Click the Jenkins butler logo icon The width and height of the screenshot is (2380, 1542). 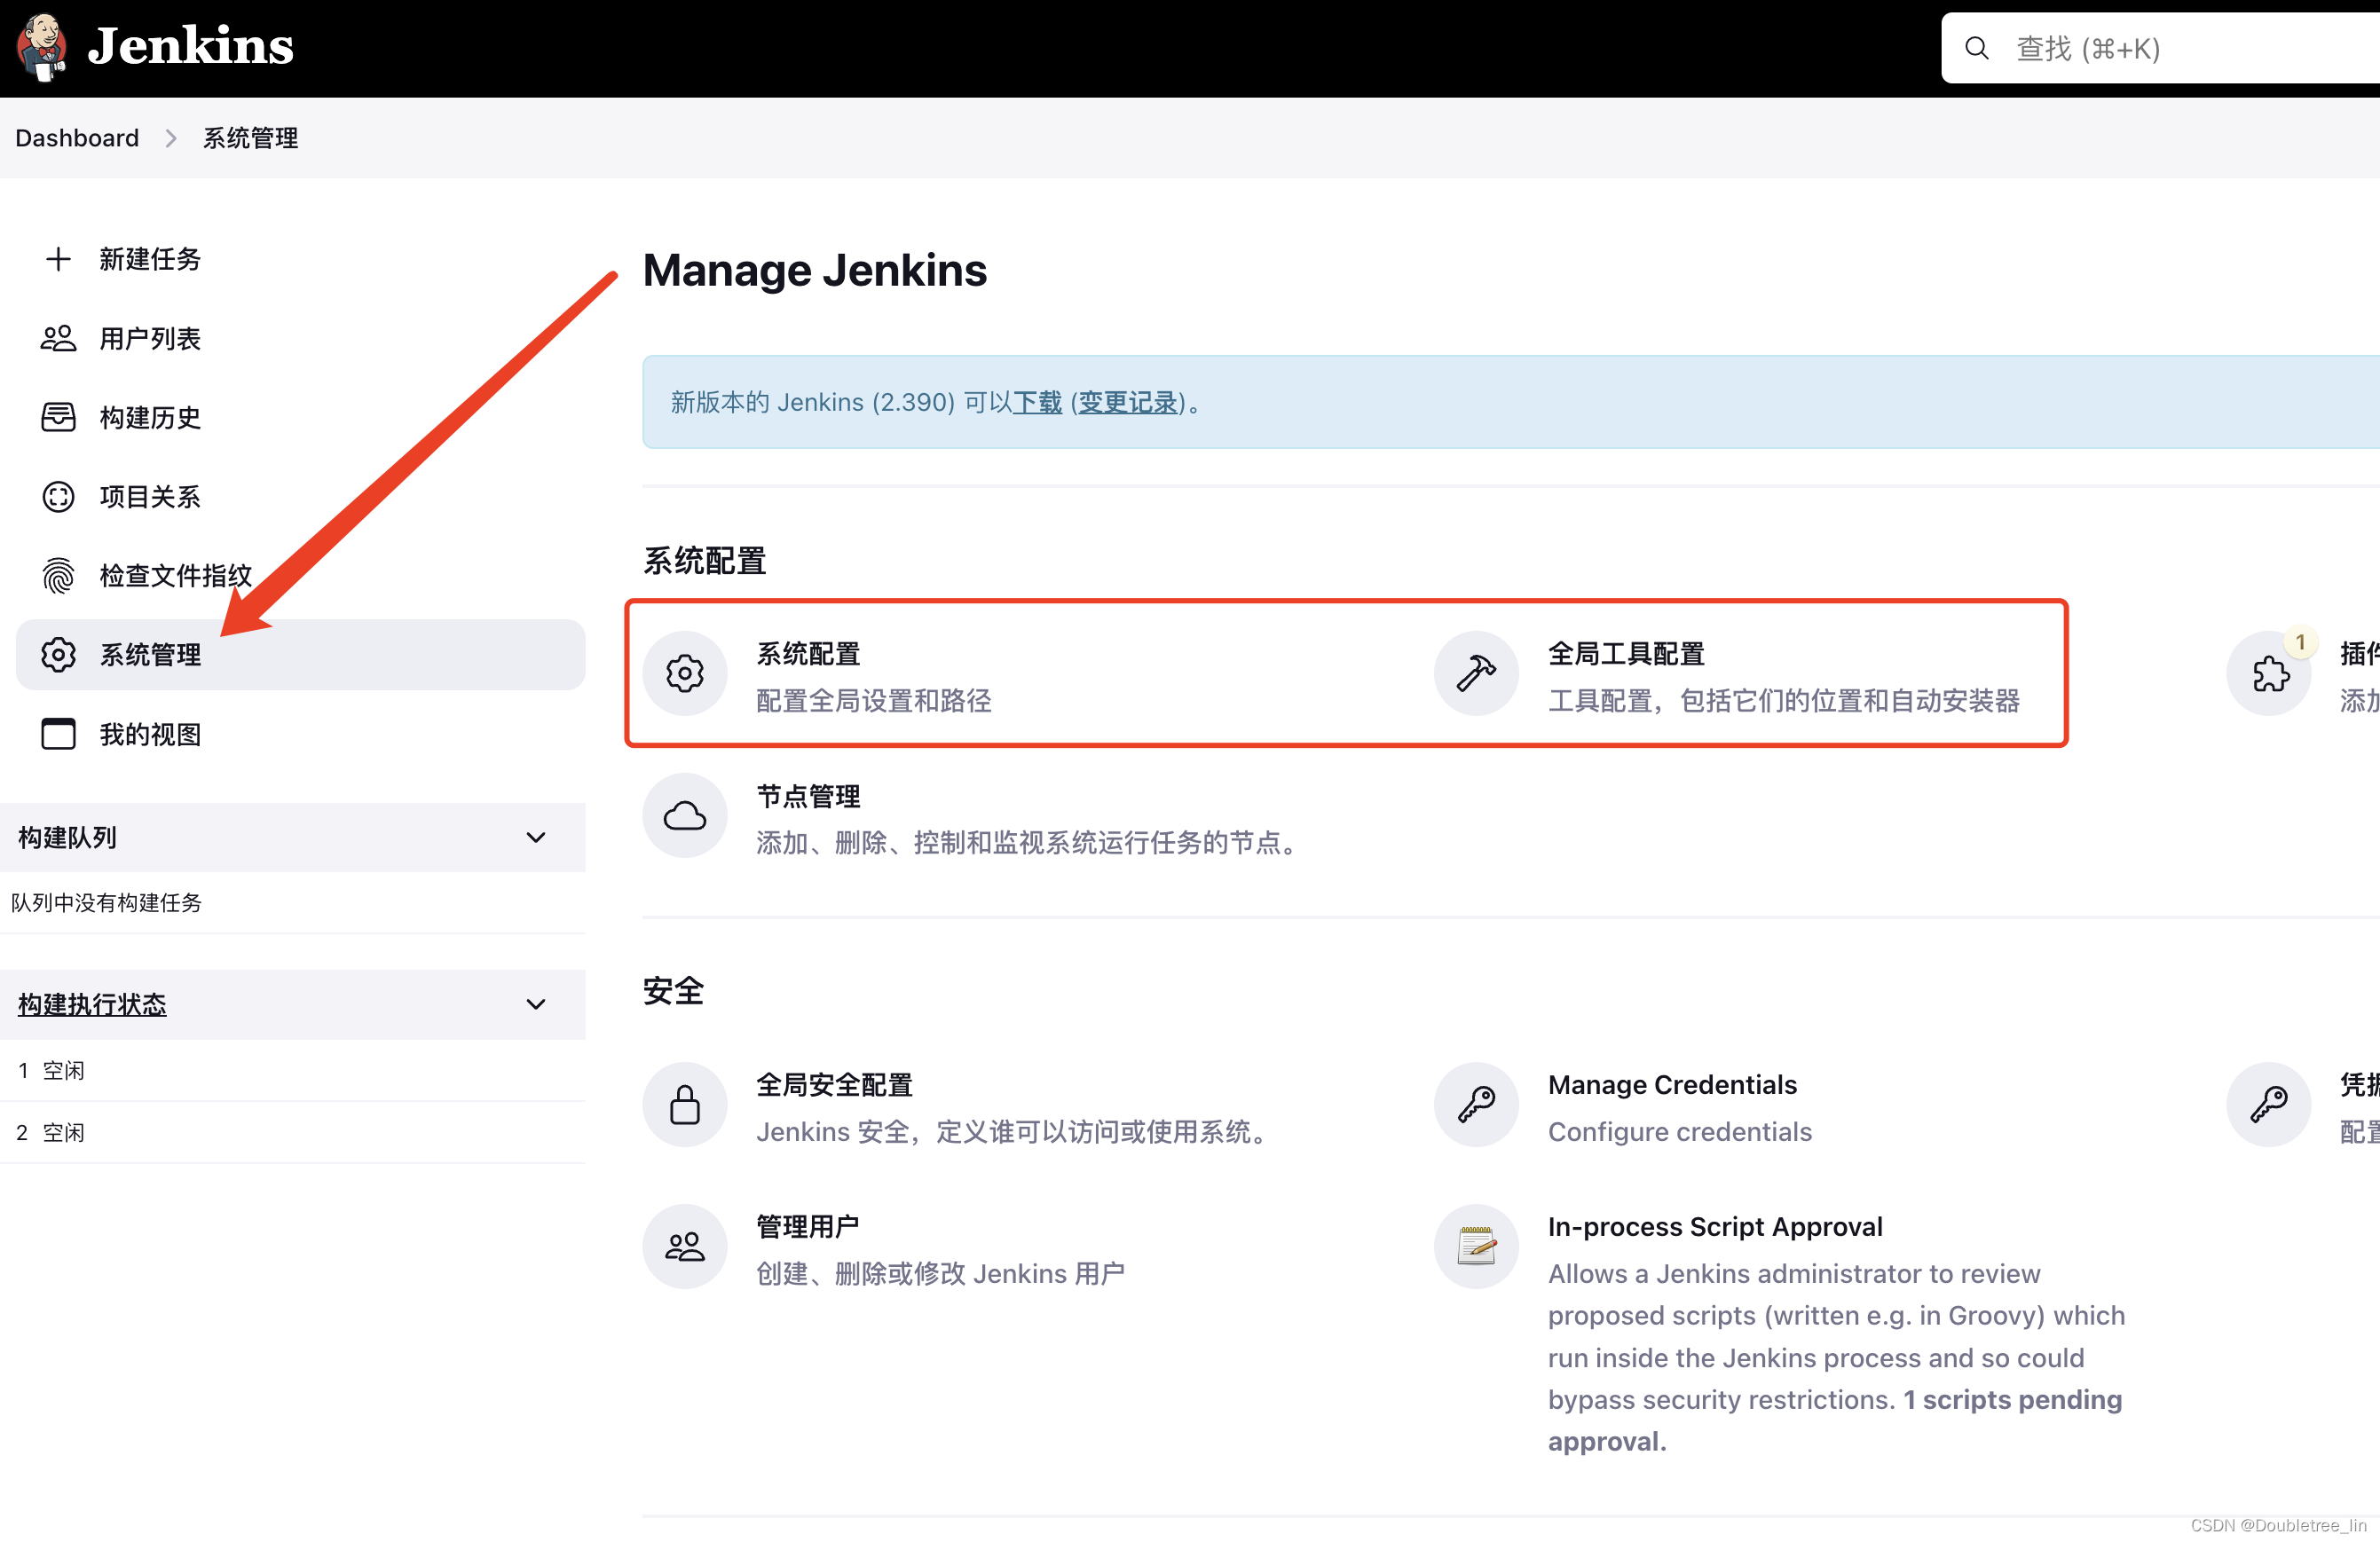click(x=42, y=47)
